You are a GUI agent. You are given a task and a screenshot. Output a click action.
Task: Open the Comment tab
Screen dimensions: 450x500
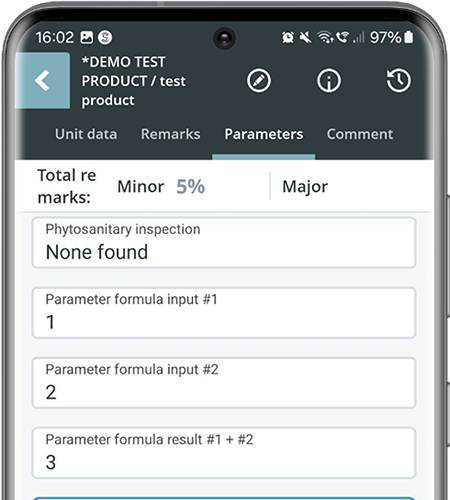(x=360, y=134)
